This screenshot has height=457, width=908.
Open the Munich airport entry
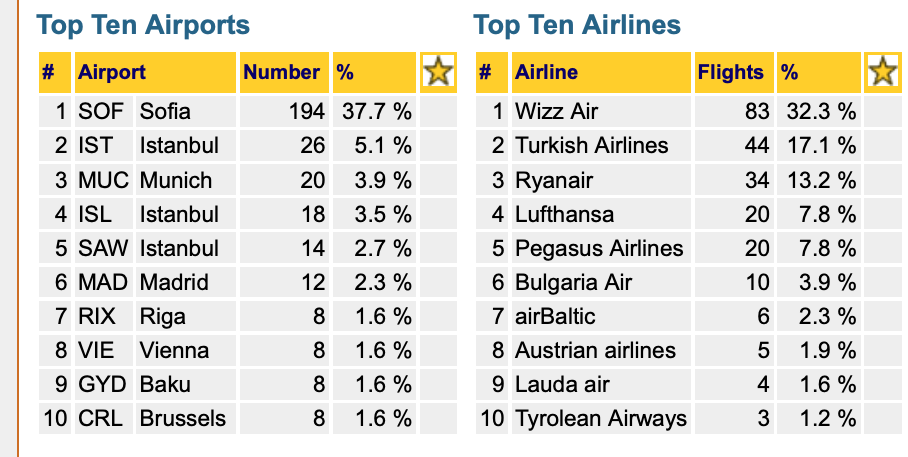[x=176, y=180]
